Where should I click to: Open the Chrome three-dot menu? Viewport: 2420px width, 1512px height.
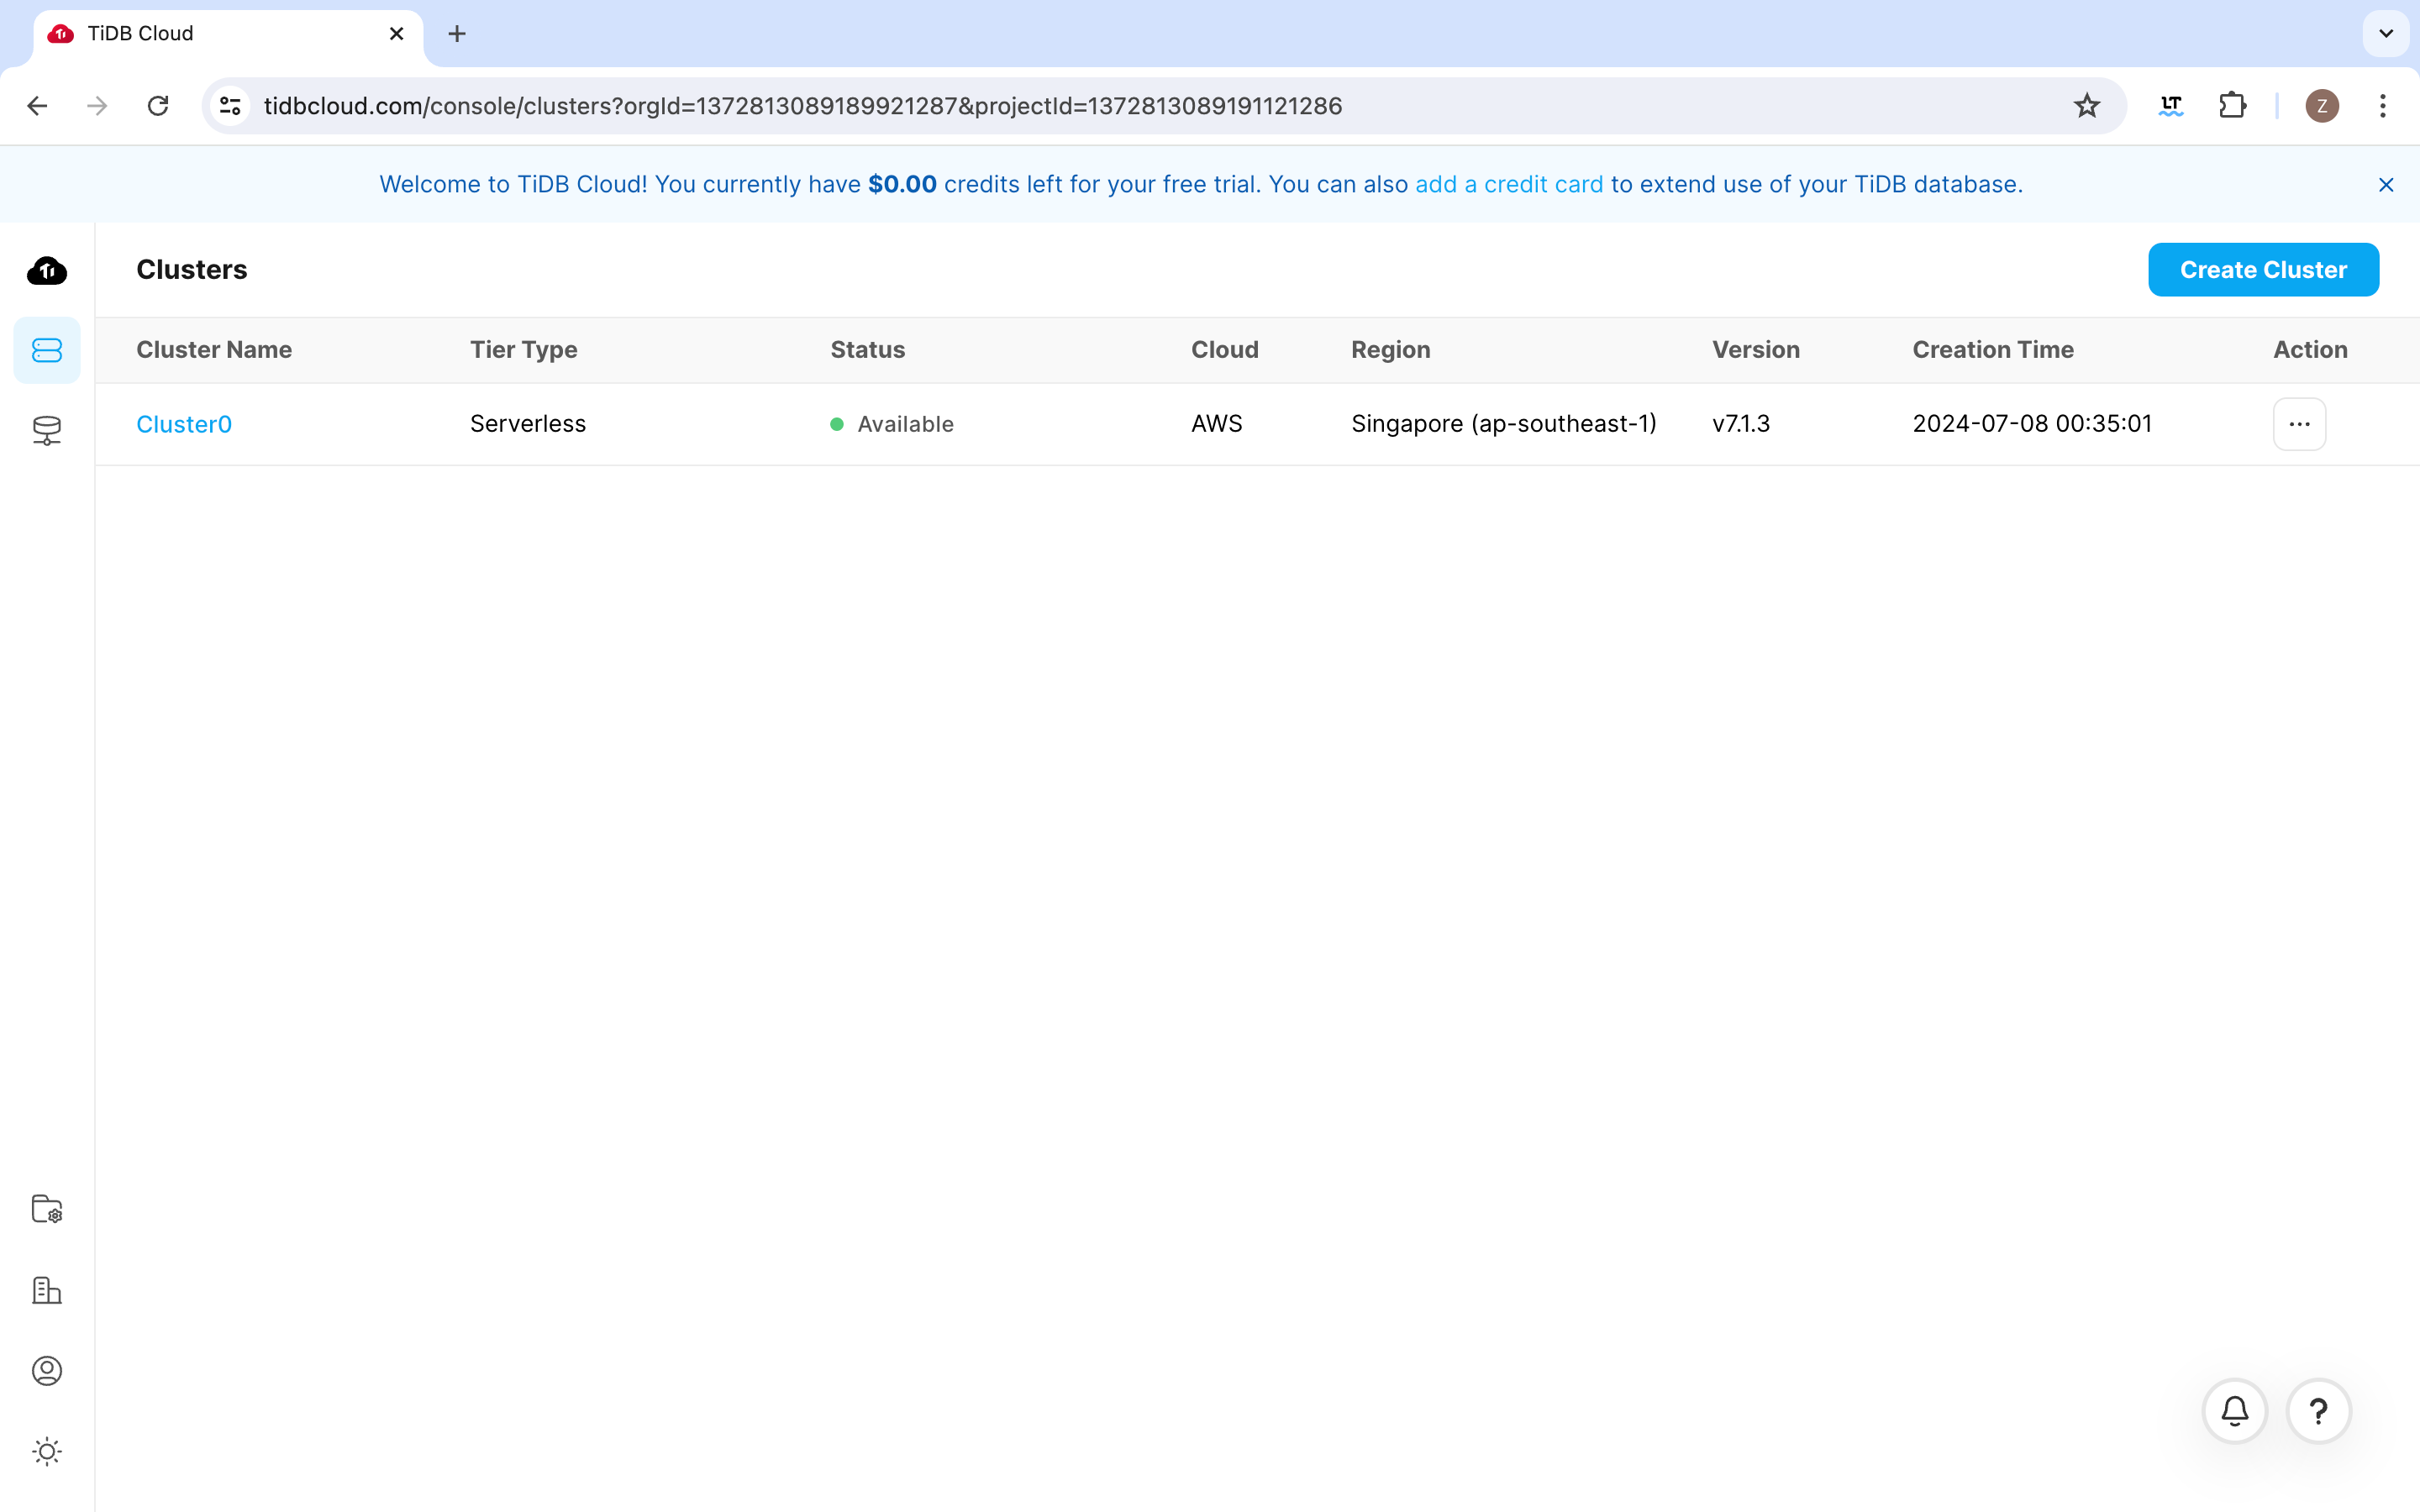2383,106
